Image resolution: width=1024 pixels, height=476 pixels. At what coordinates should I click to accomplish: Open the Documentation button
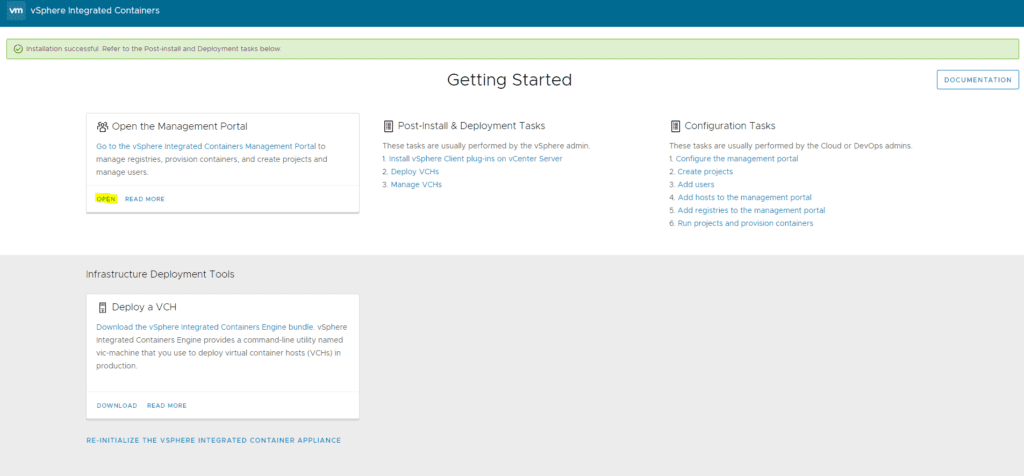tap(977, 80)
